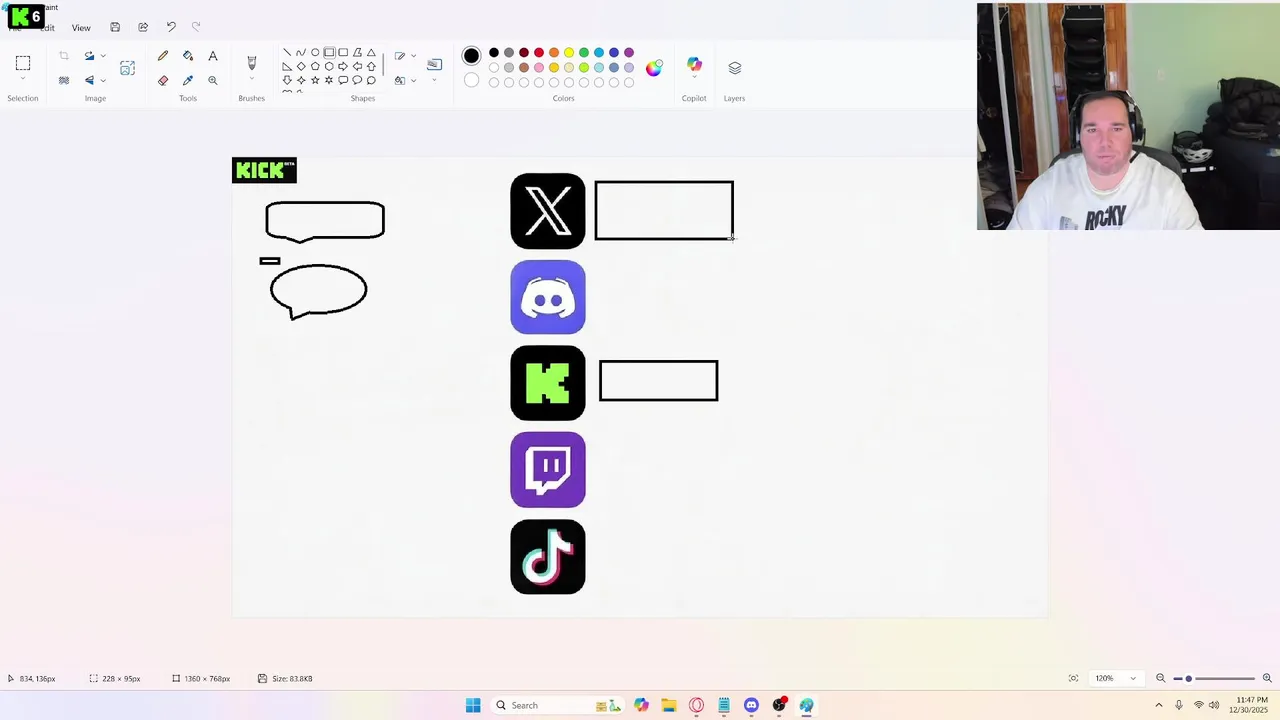
Task: Use the Remove background icon
Action: 64,80
